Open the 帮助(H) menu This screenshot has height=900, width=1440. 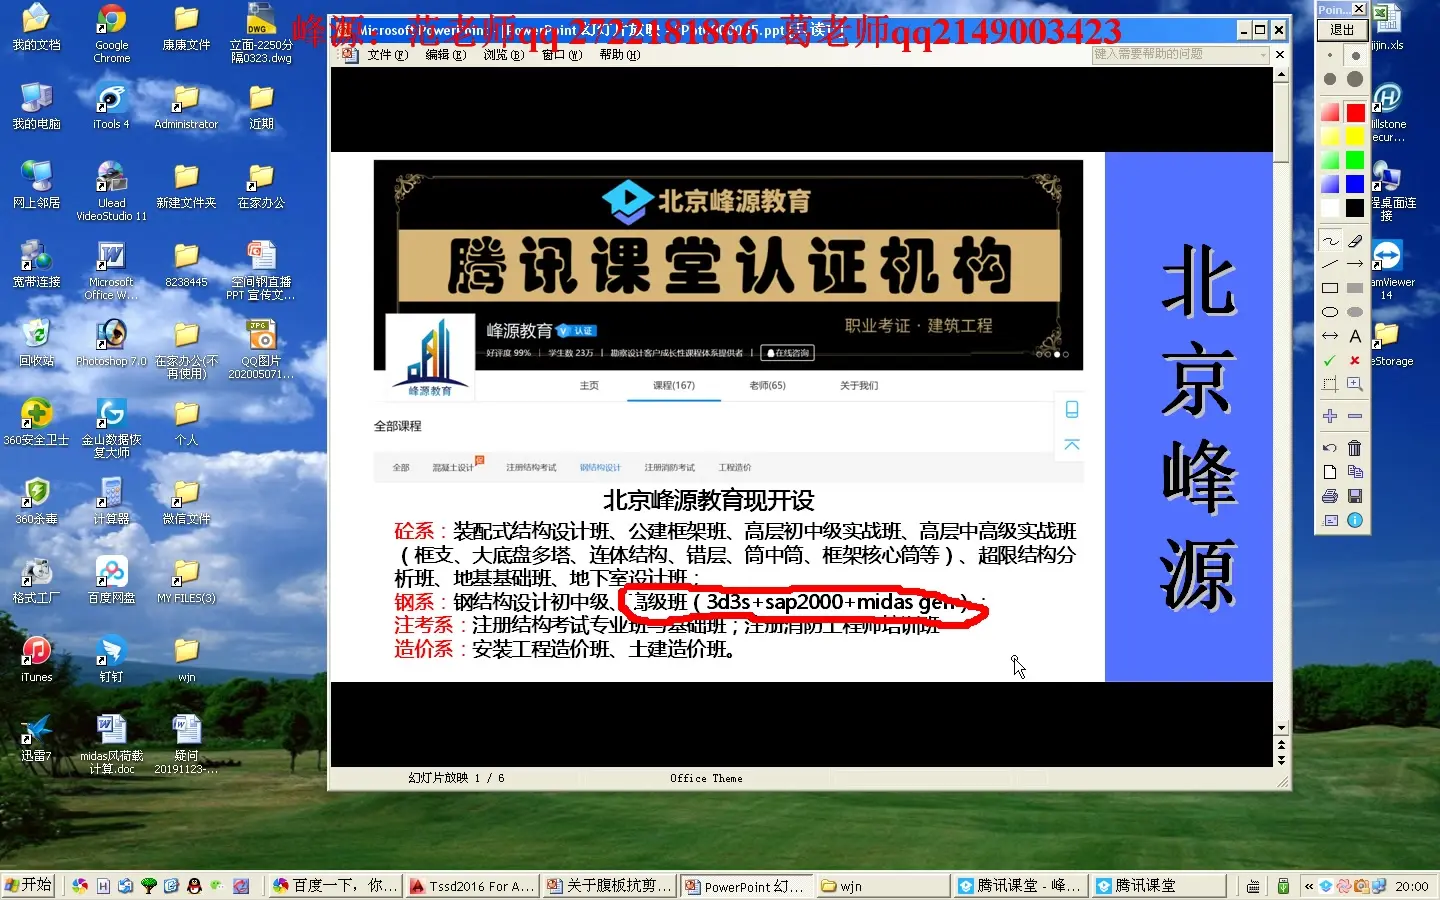tap(619, 55)
